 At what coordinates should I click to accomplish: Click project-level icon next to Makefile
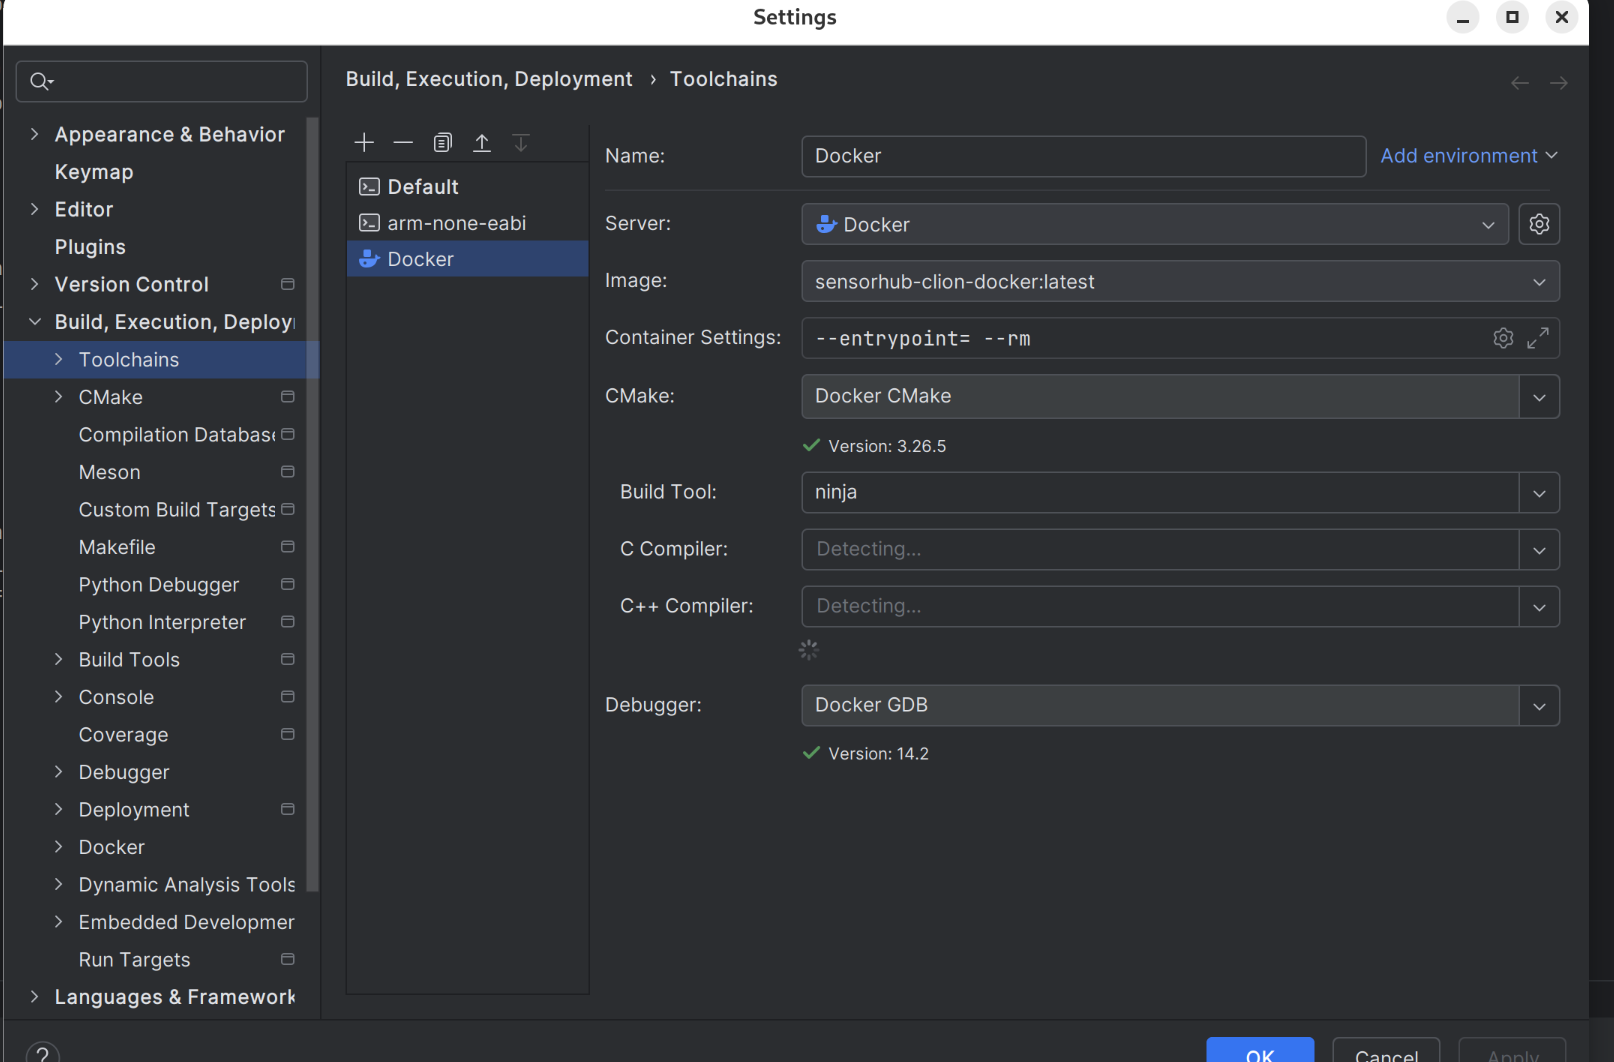288,547
